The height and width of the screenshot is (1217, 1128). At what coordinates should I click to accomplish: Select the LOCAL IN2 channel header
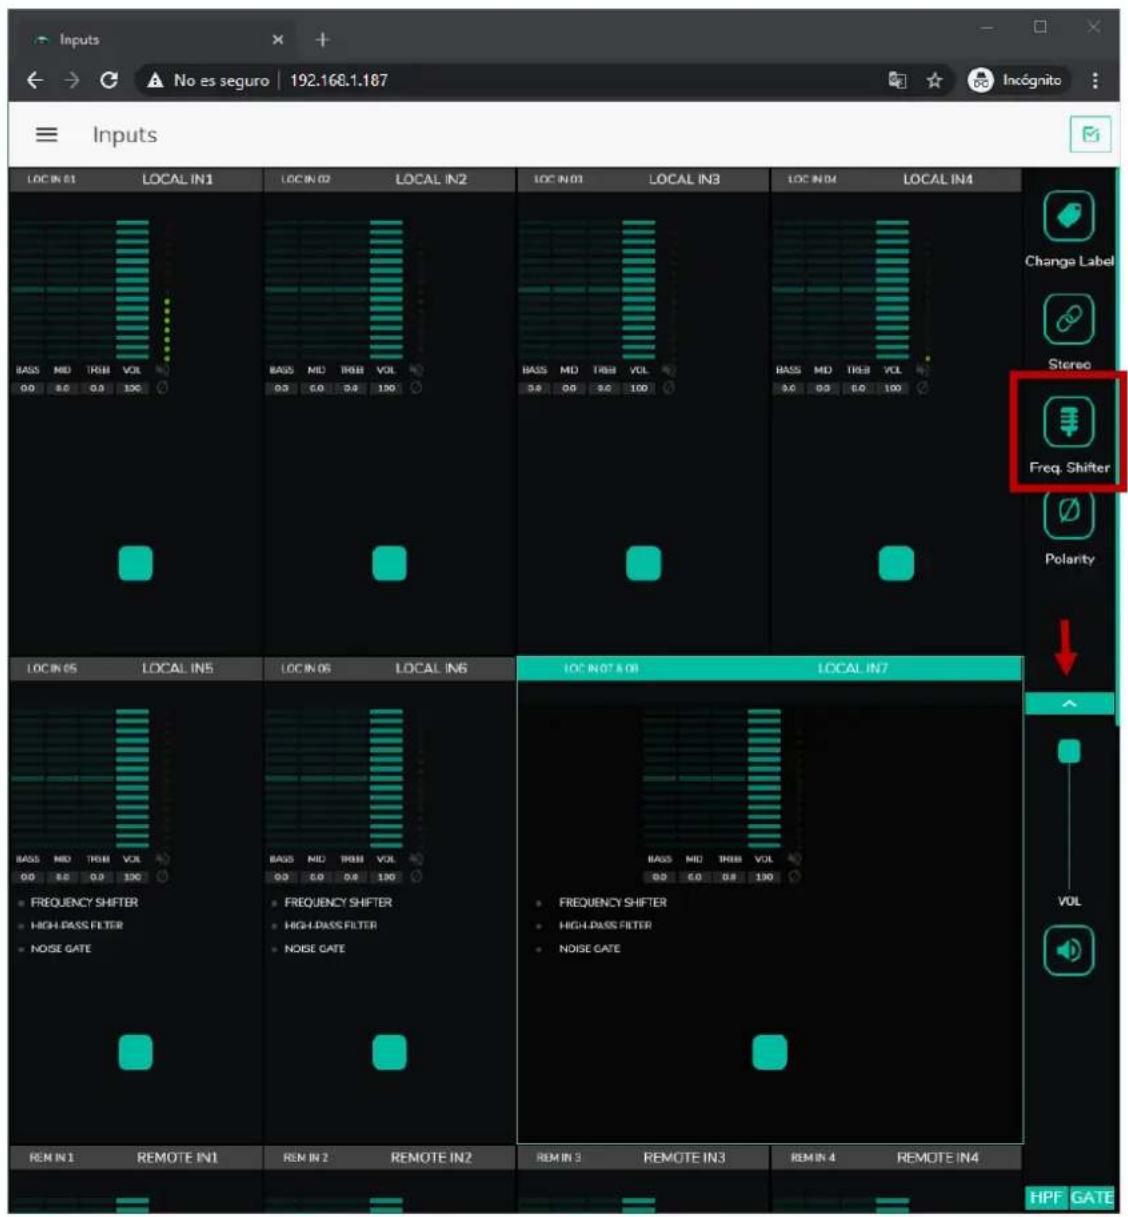point(389,180)
